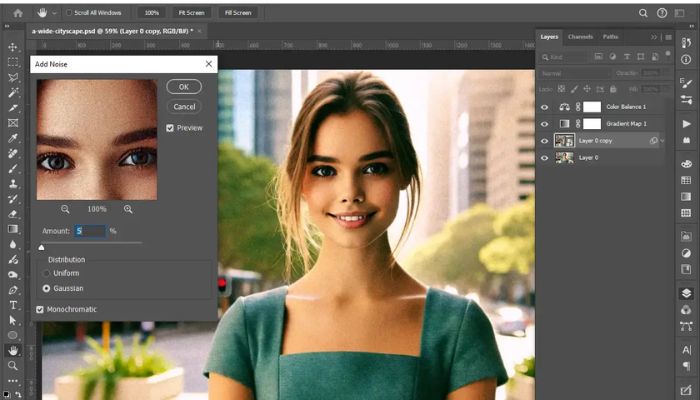
Task: Click the foreground/background color swatch
Action: pyautogui.click(x=6, y=394)
